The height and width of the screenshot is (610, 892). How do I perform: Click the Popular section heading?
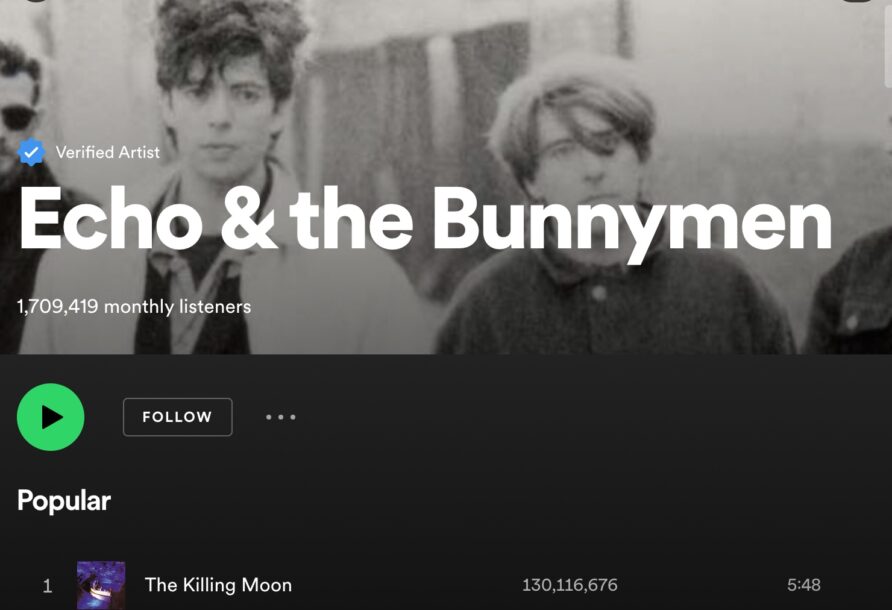pyautogui.click(x=64, y=501)
